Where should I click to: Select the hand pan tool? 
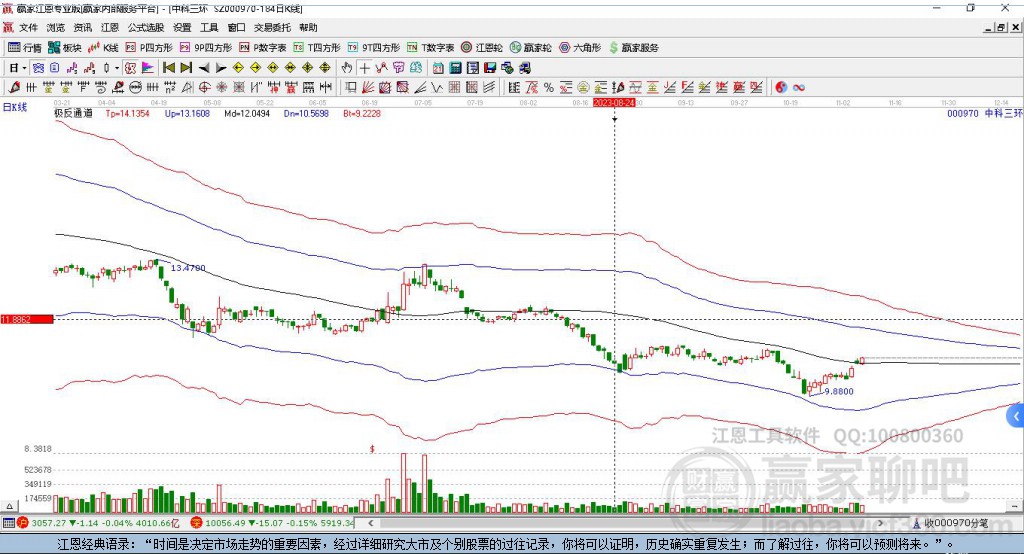tap(347, 67)
